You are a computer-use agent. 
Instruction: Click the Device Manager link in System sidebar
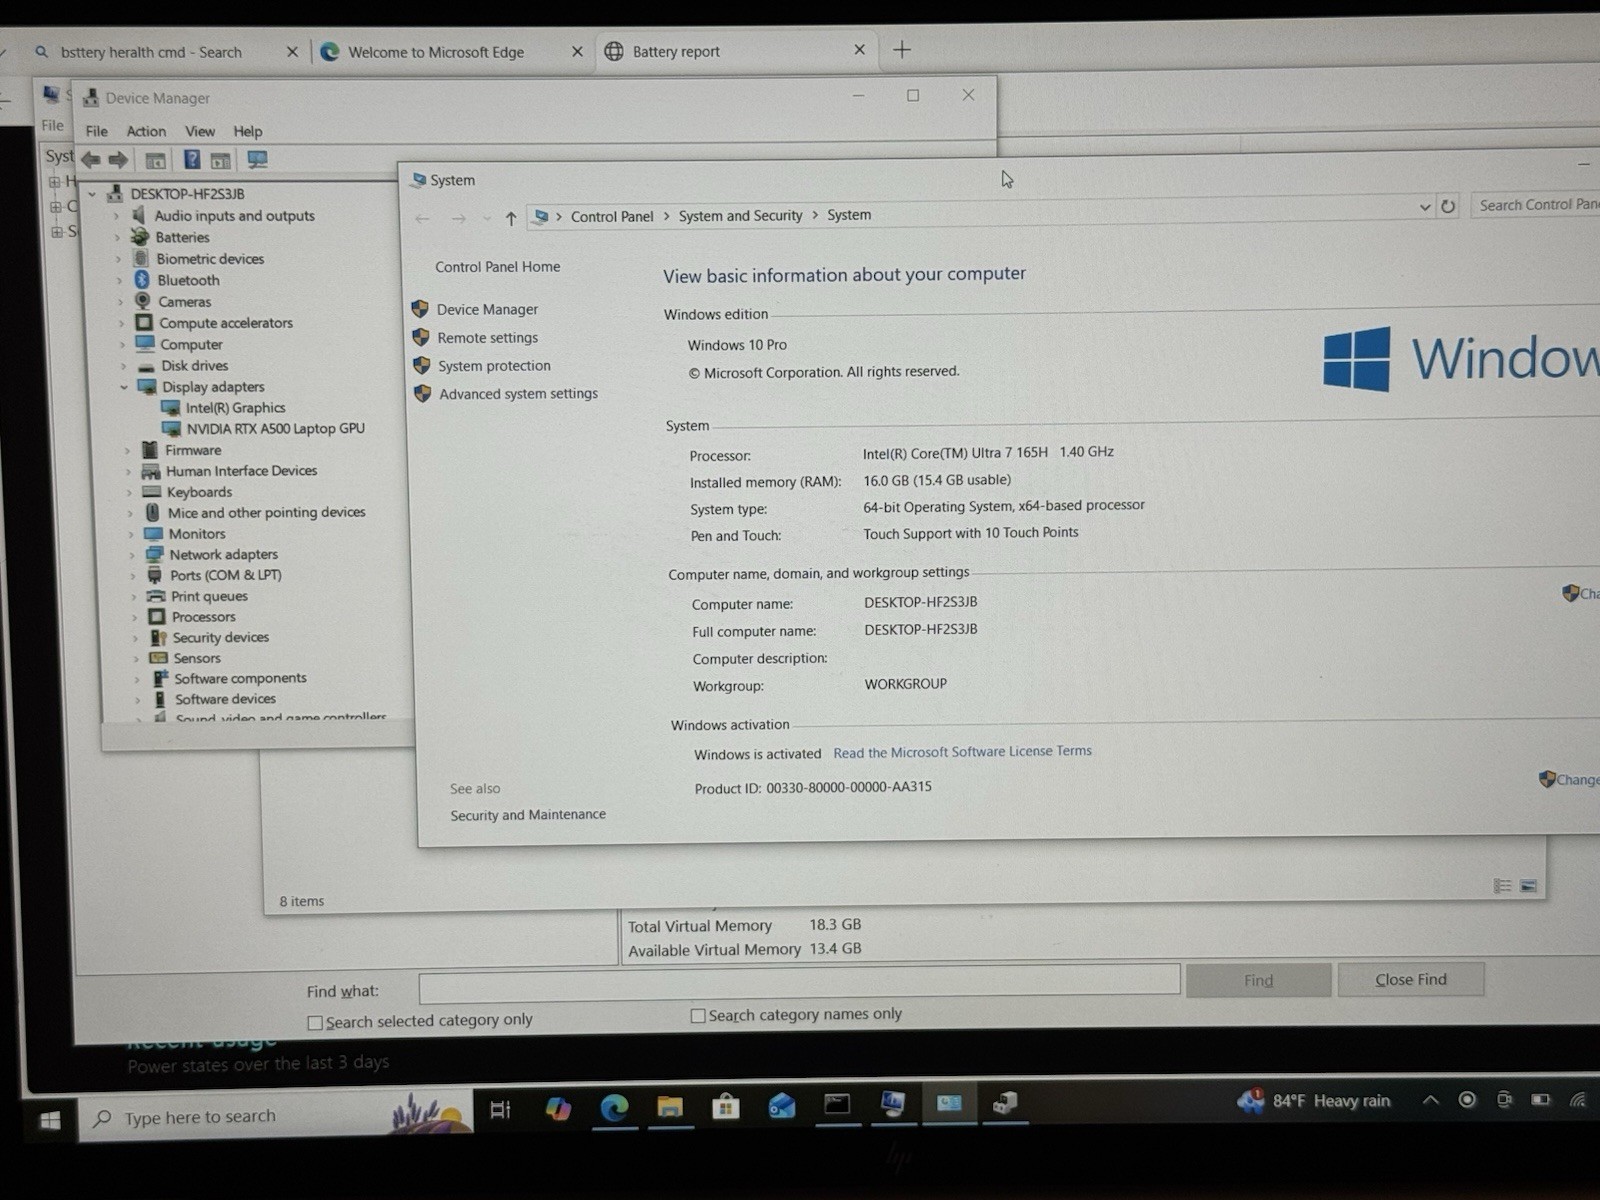[x=487, y=310]
